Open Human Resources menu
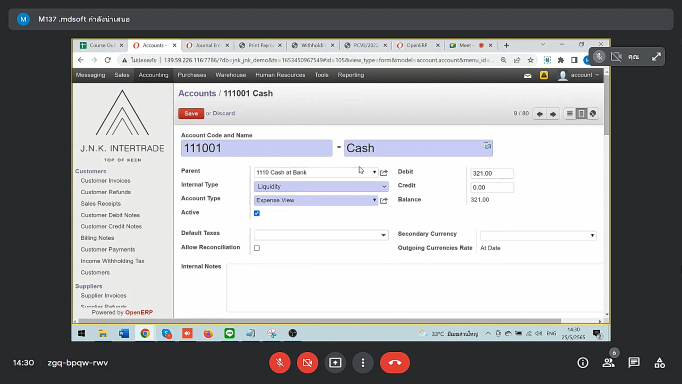 280,75
